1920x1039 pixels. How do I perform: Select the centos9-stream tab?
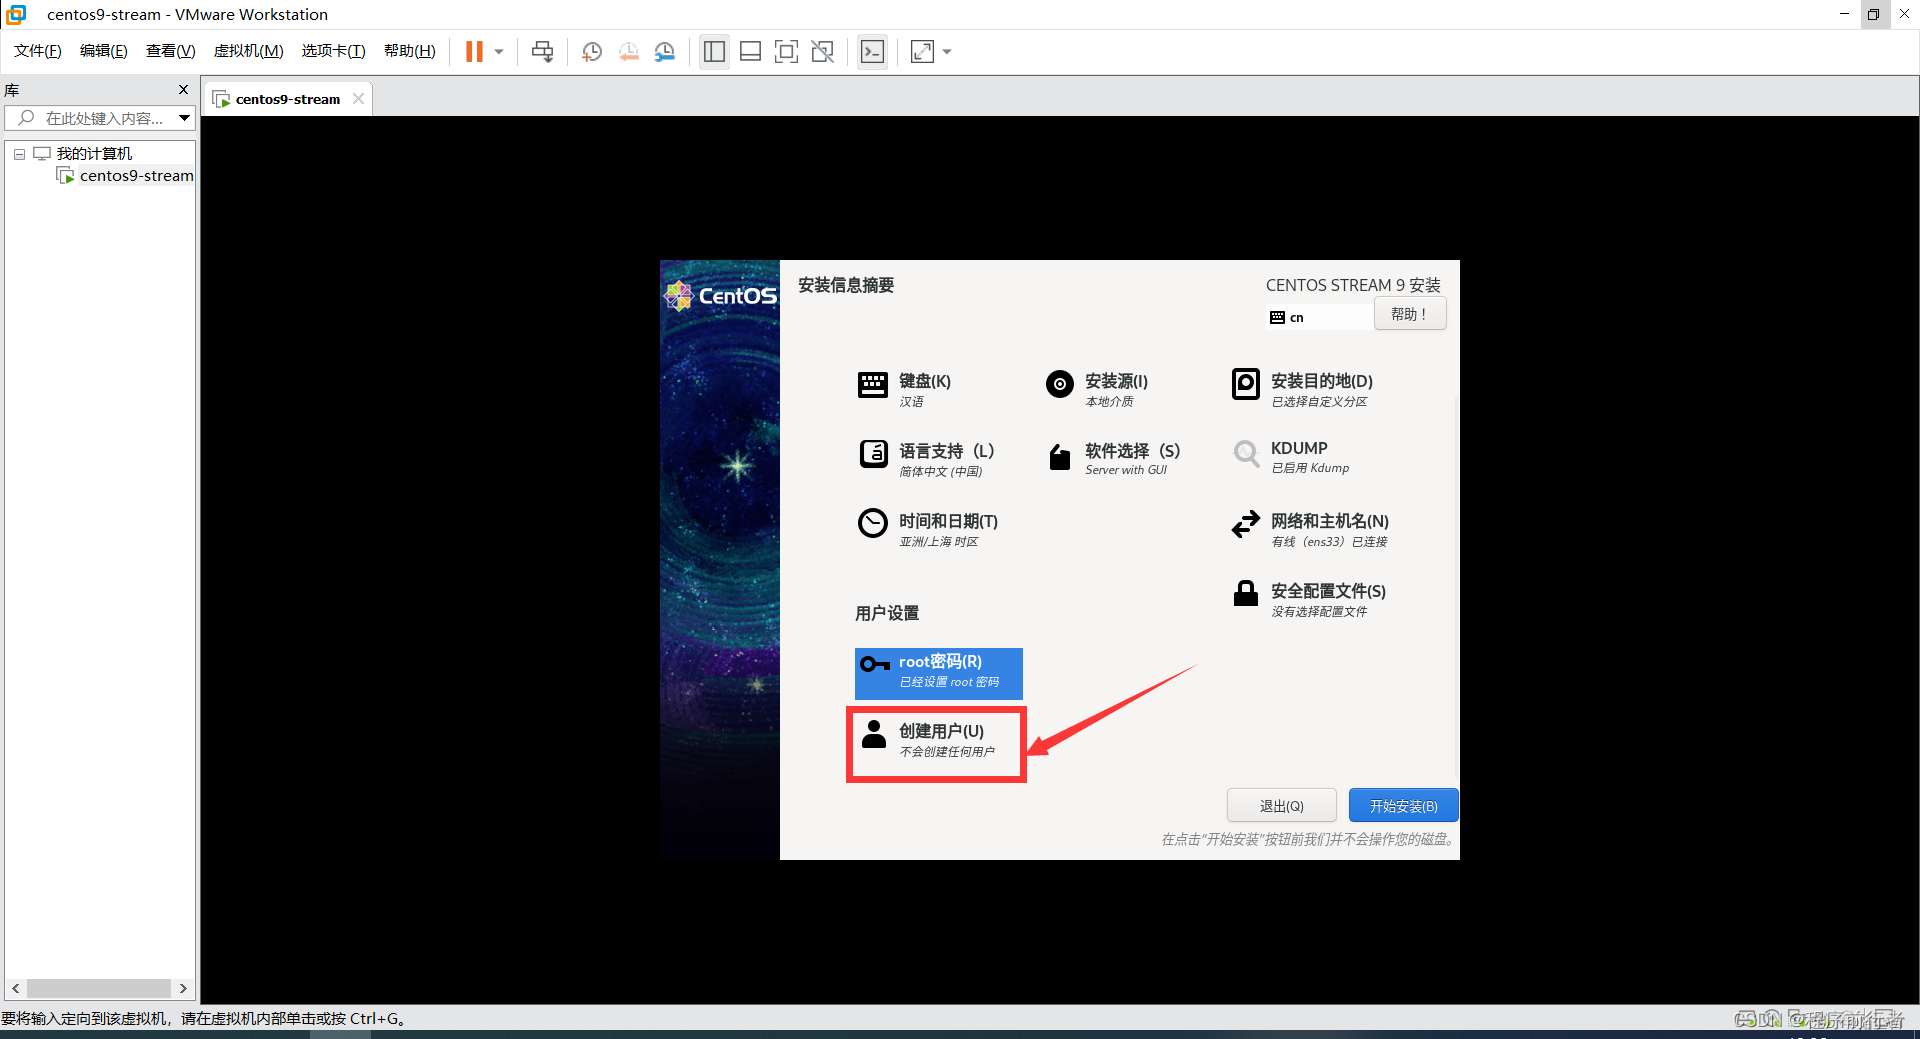click(x=288, y=99)
